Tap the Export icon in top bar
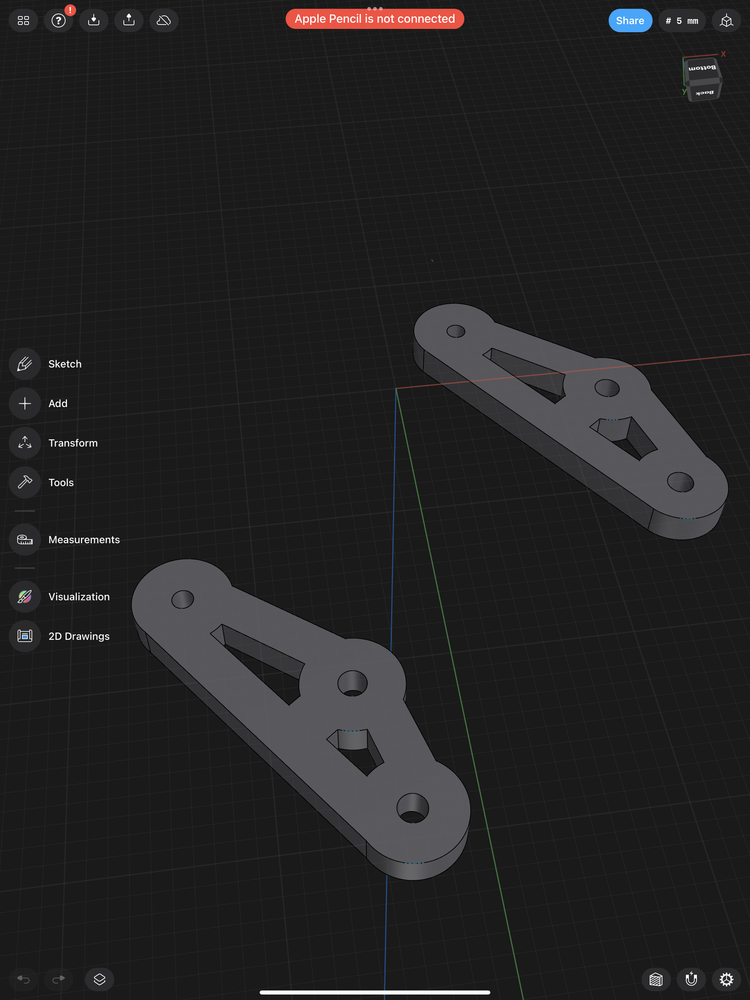 (128, 20)
